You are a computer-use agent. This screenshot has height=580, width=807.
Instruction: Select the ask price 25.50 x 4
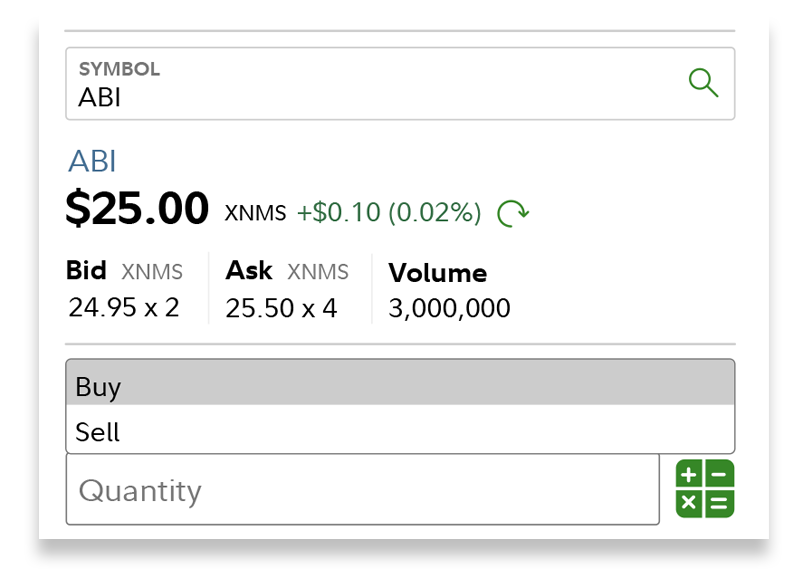(x=281, y=307)
